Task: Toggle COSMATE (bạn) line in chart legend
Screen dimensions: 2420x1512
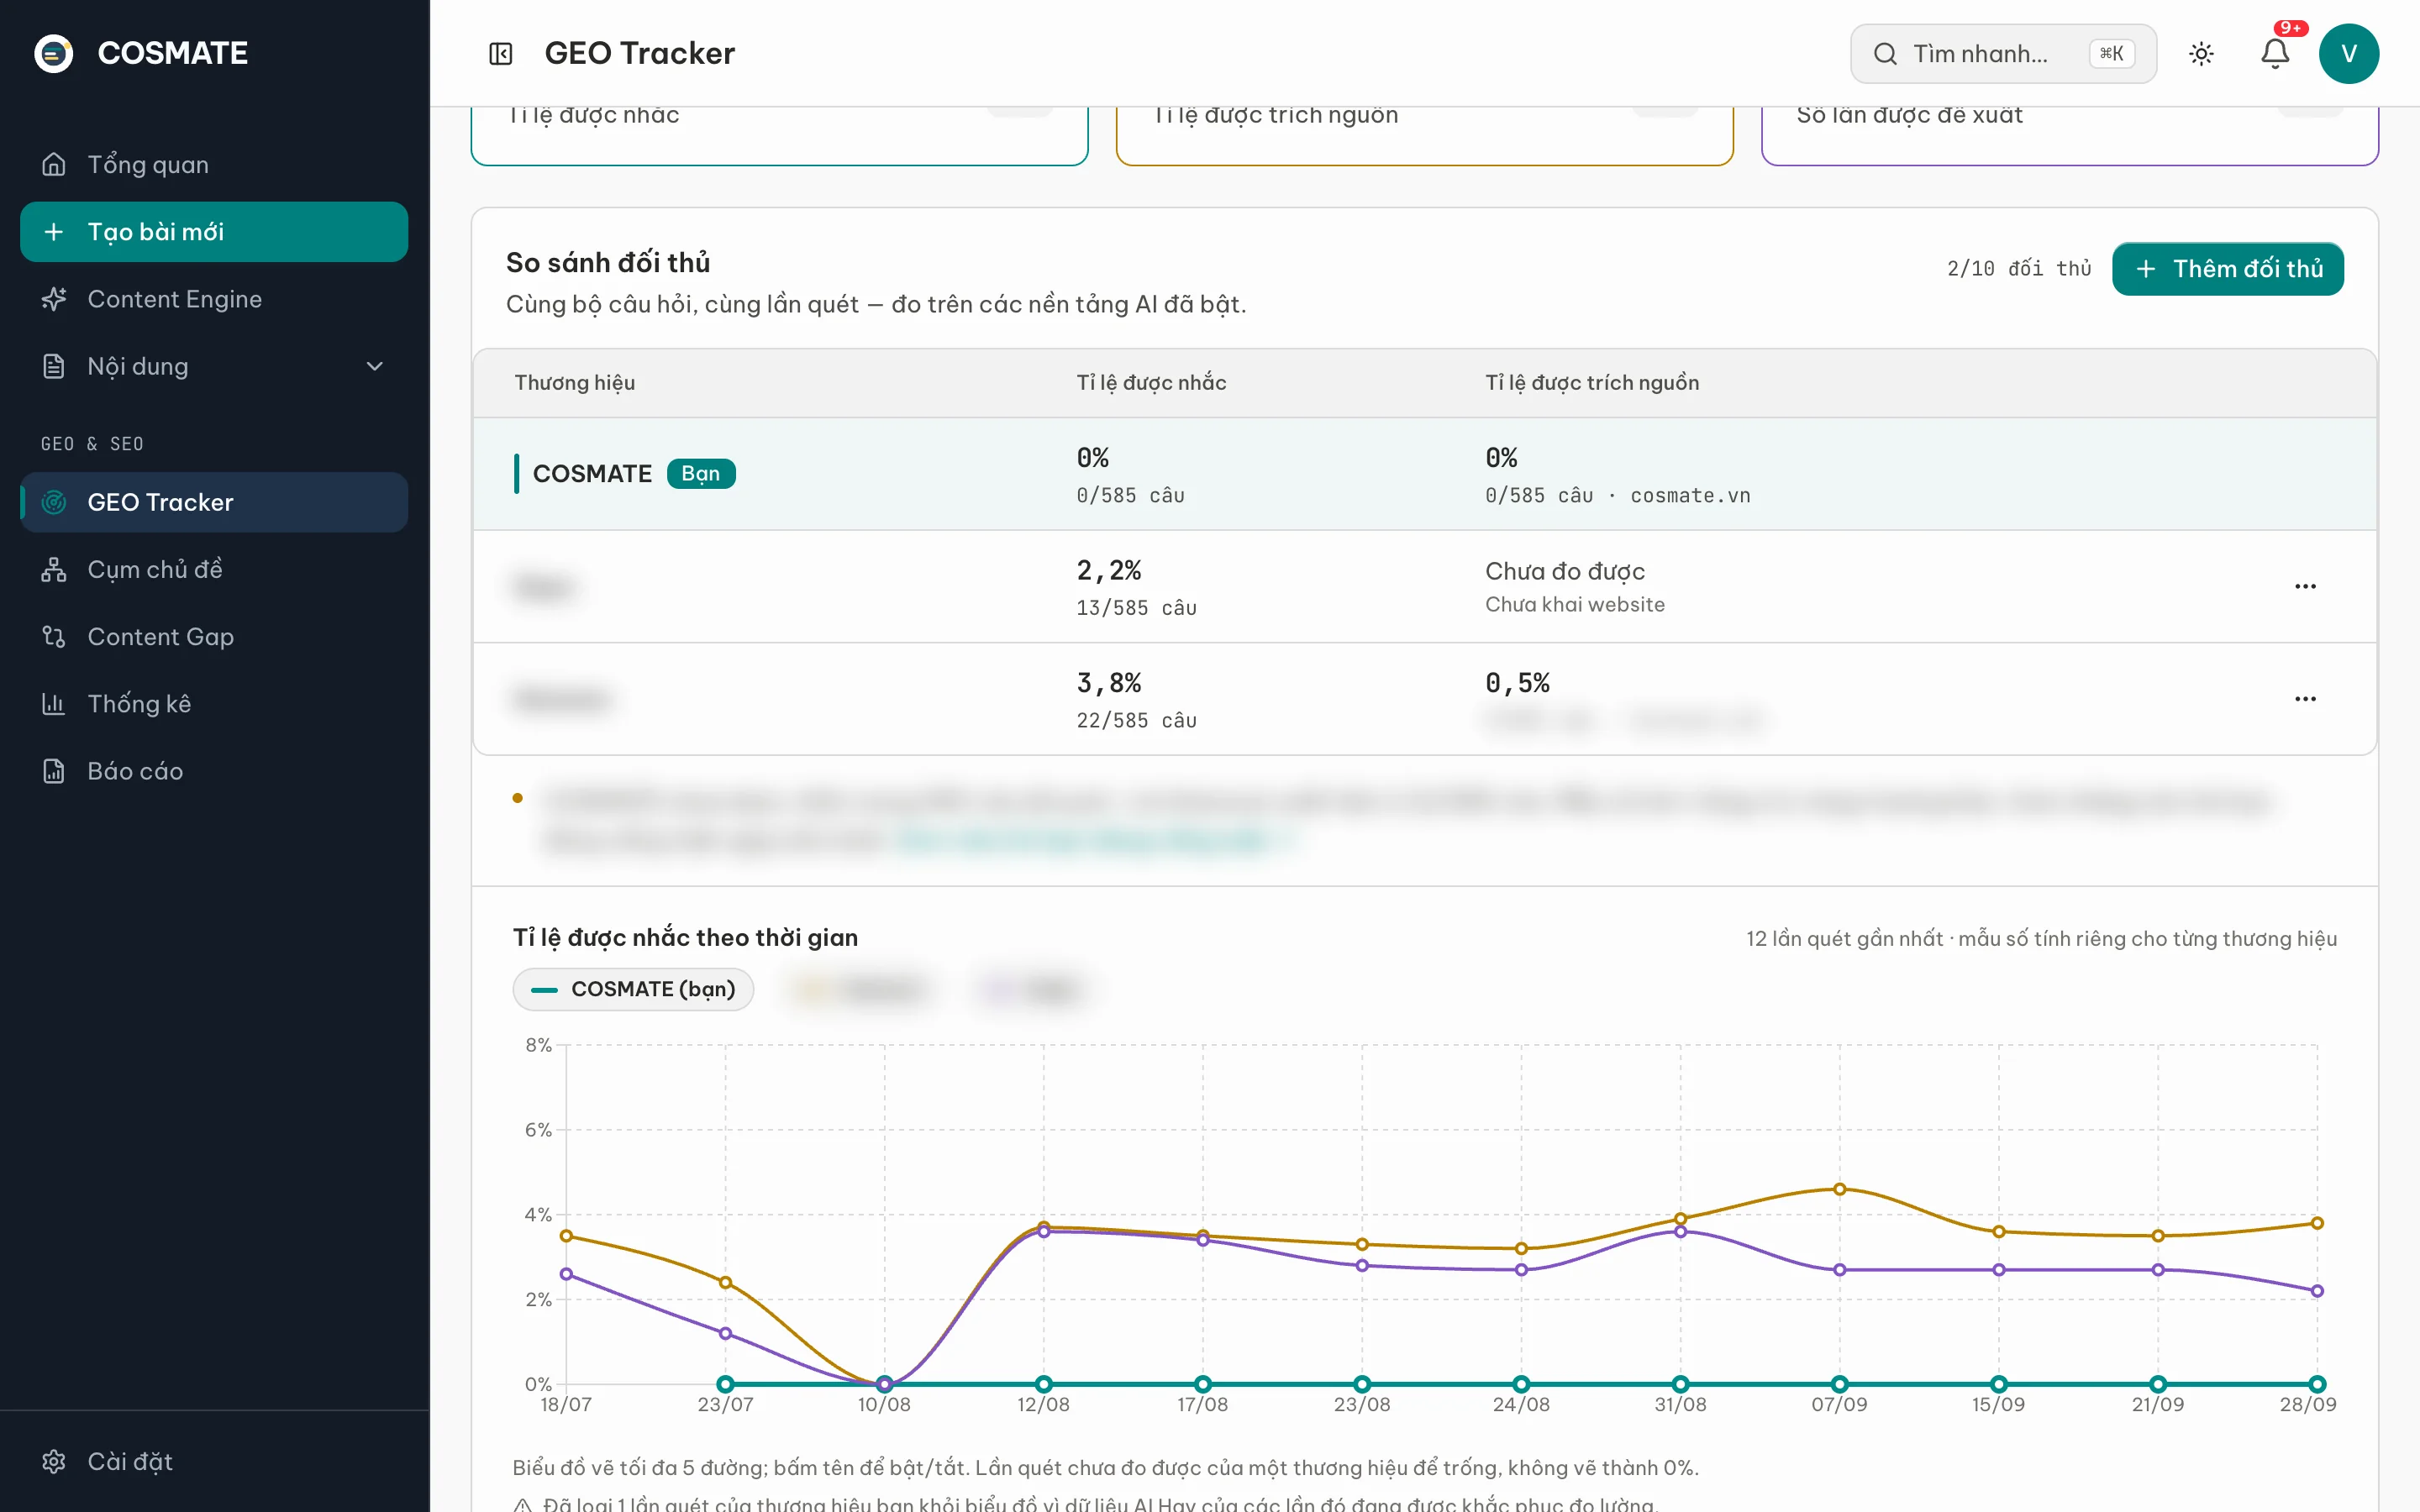Action: 633,989
